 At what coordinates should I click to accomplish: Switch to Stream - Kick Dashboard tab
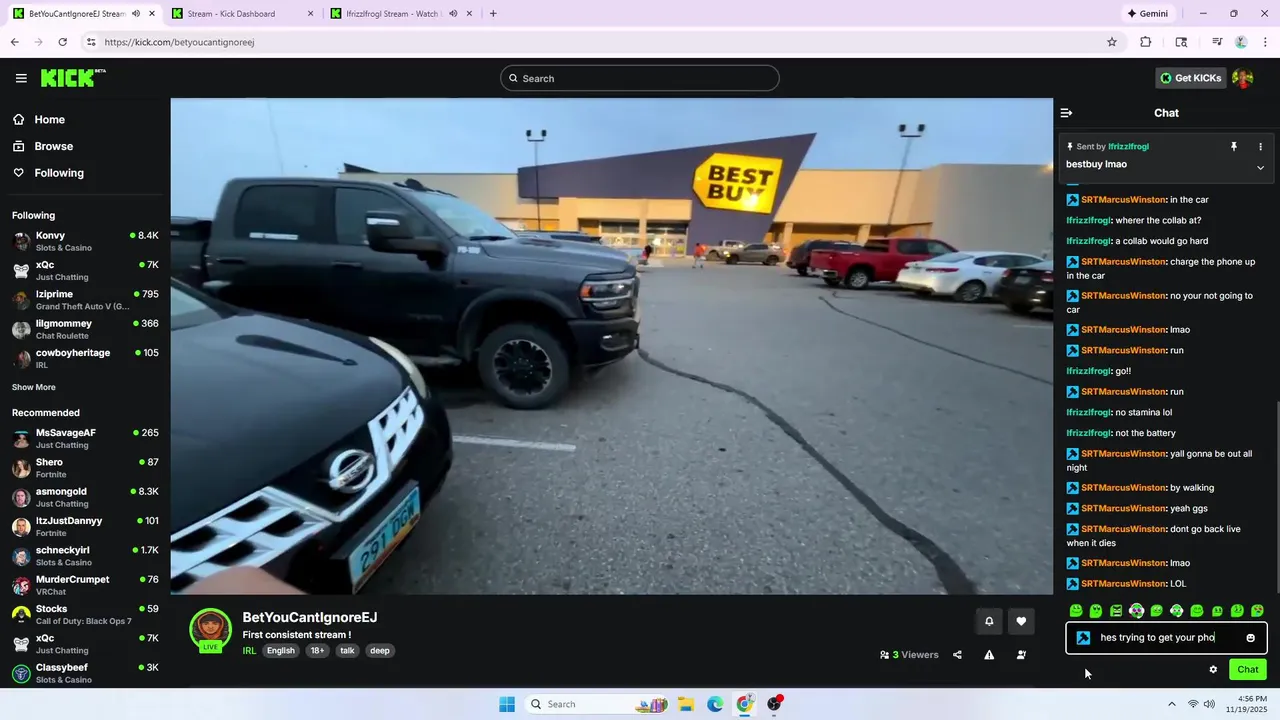(242, 14)
